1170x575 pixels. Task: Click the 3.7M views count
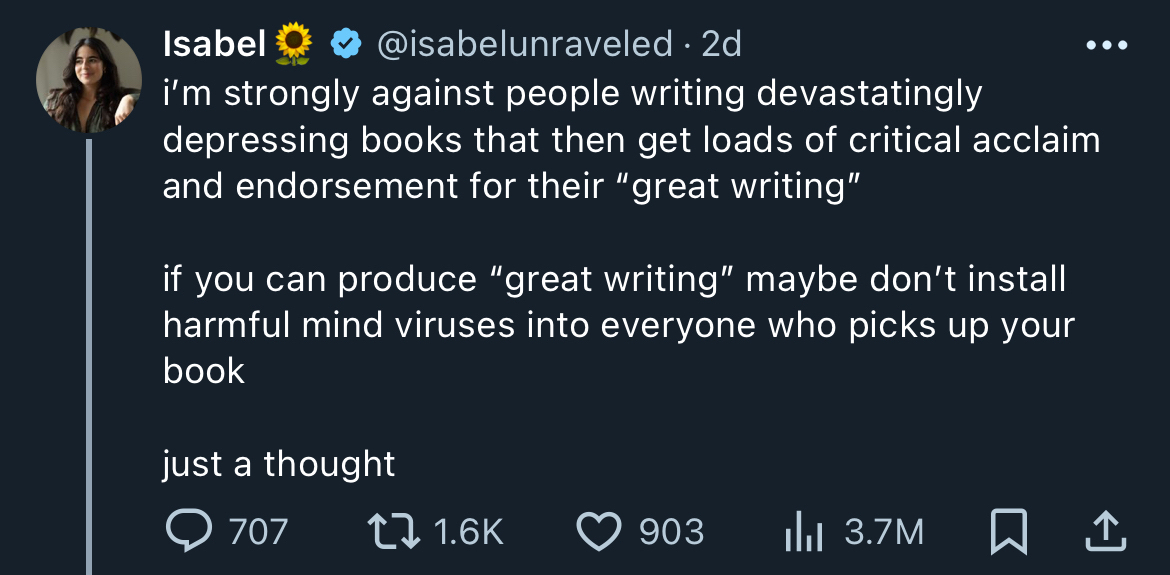pyautogui.click(x=884, y=531)
